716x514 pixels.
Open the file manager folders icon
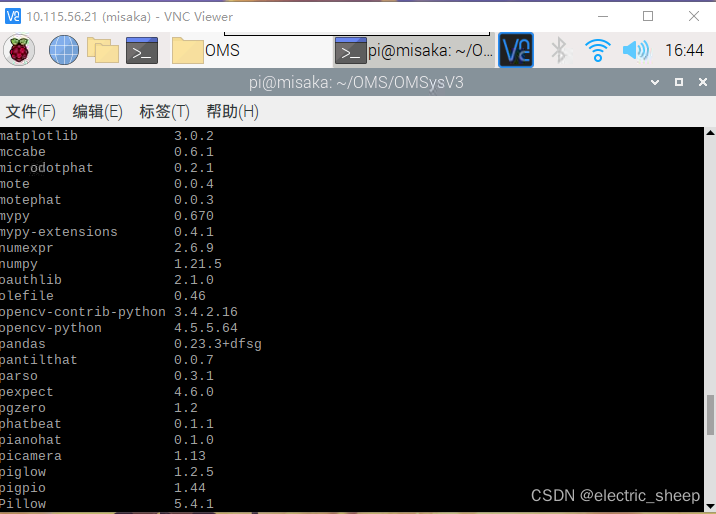103,50
